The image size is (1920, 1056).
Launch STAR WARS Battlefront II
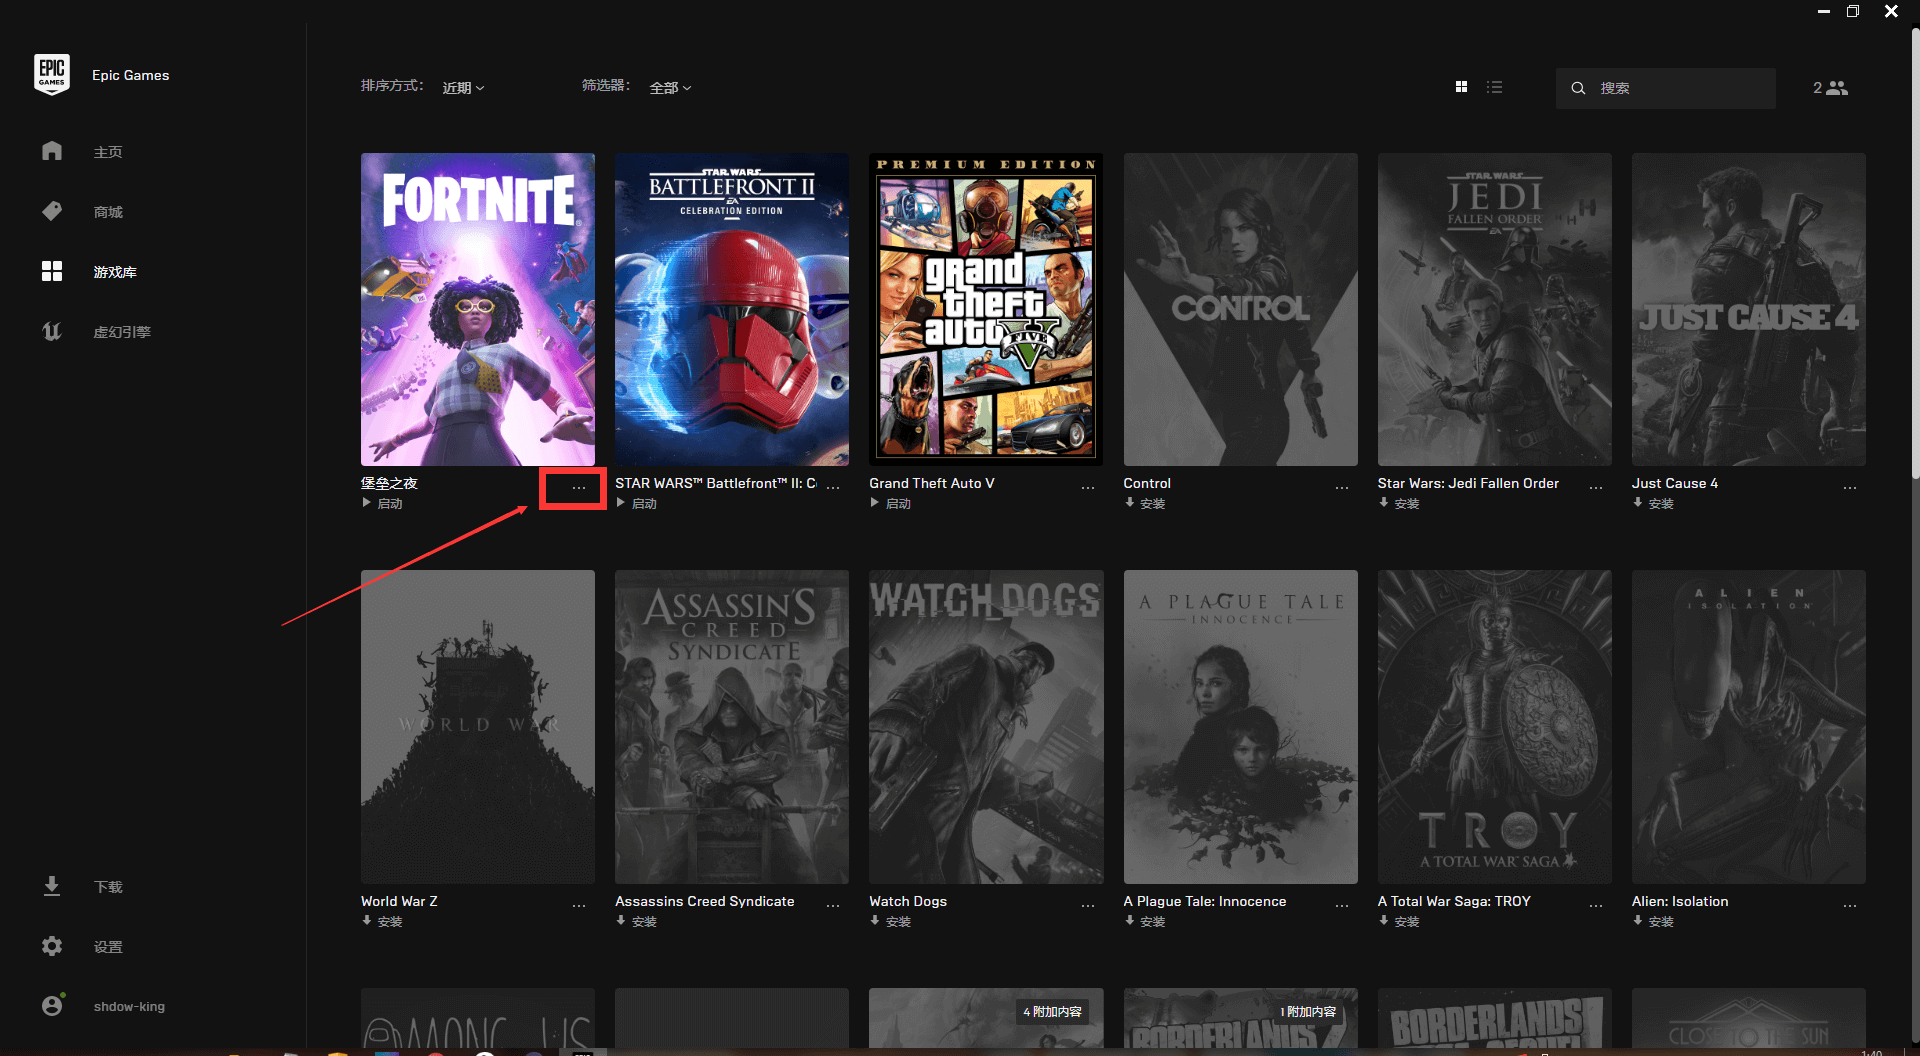tap(637, 504)
